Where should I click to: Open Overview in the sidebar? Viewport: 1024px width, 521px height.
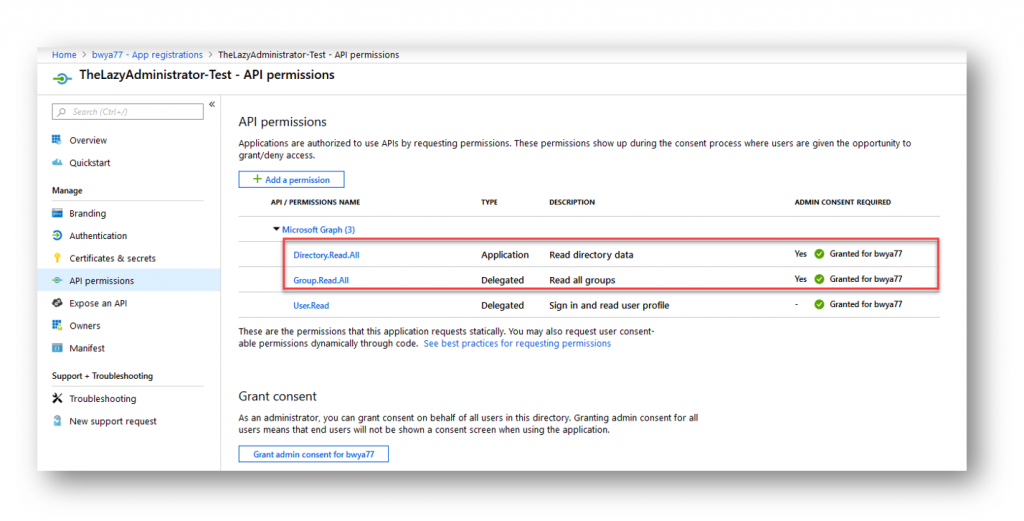(88, 140)
